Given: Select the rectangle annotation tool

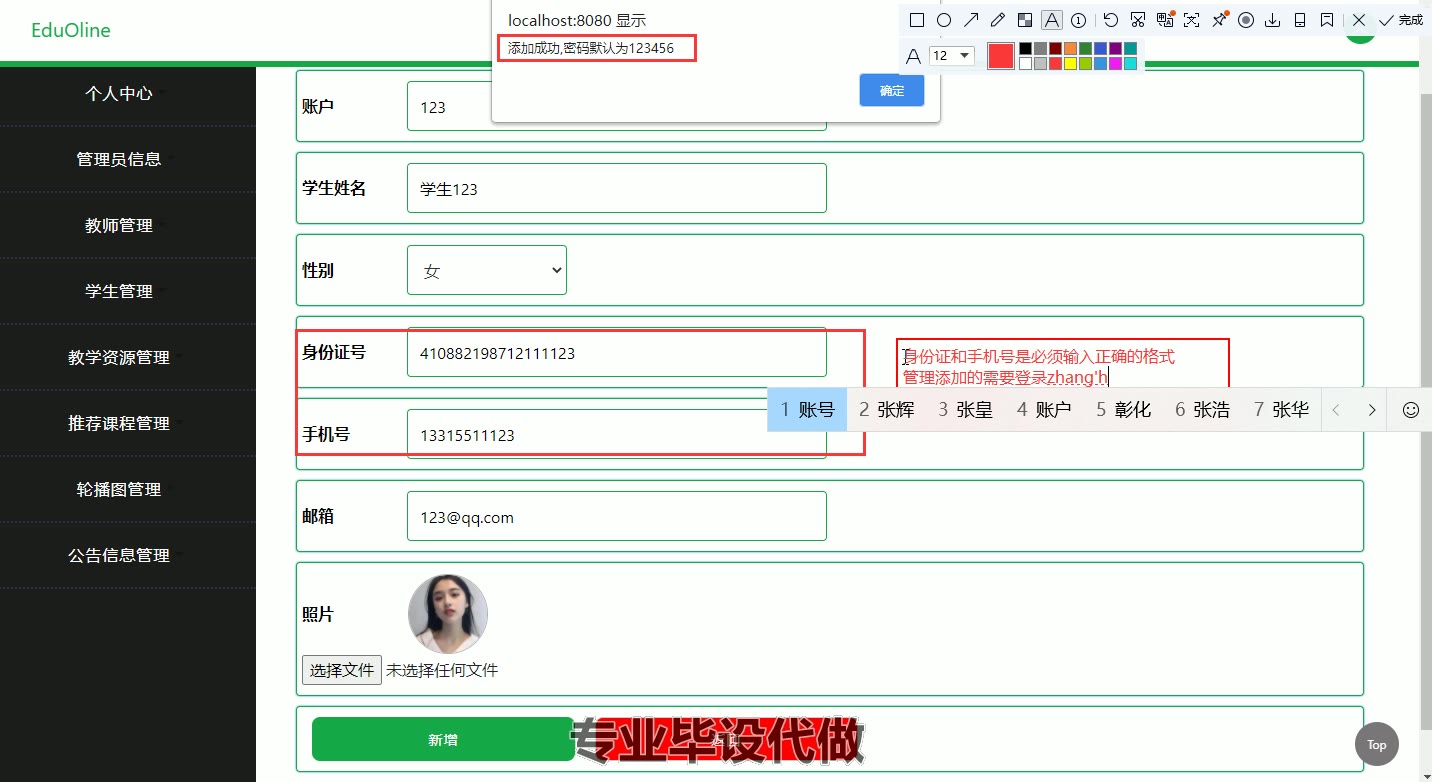Looking at the screenshot, I should tap(917, 20).
